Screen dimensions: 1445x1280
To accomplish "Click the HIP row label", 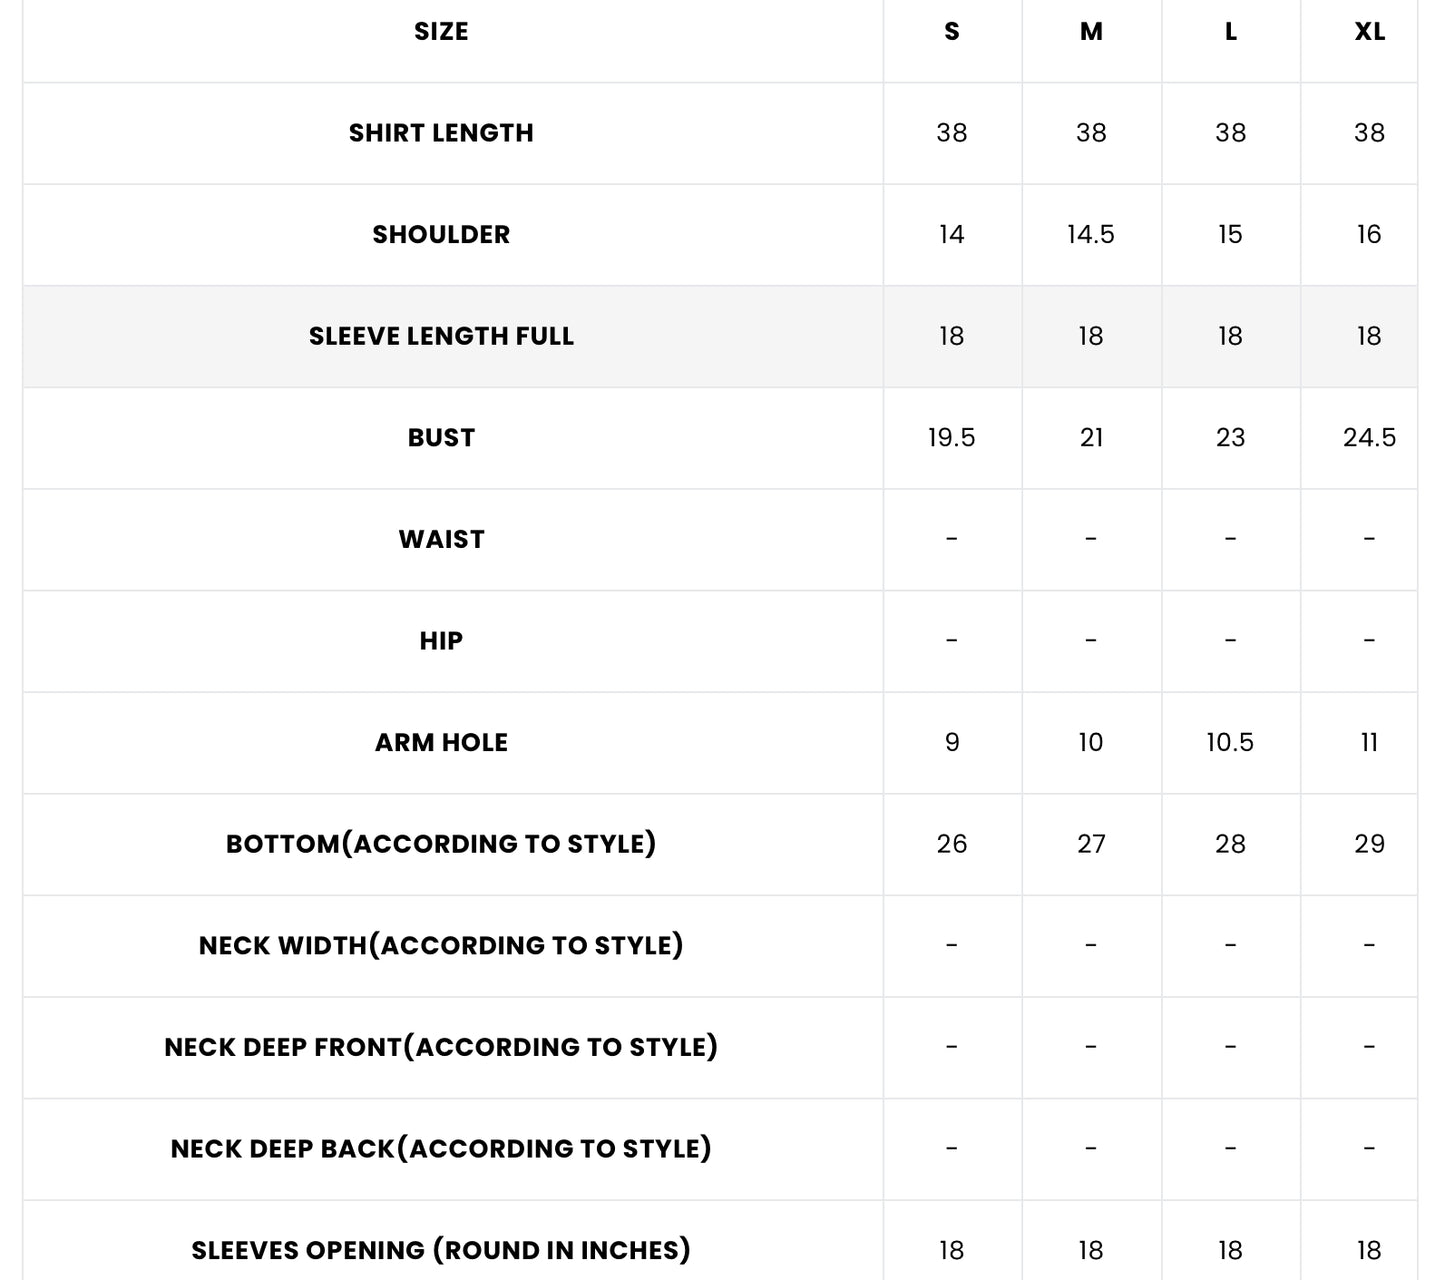I will click(441, 641).
